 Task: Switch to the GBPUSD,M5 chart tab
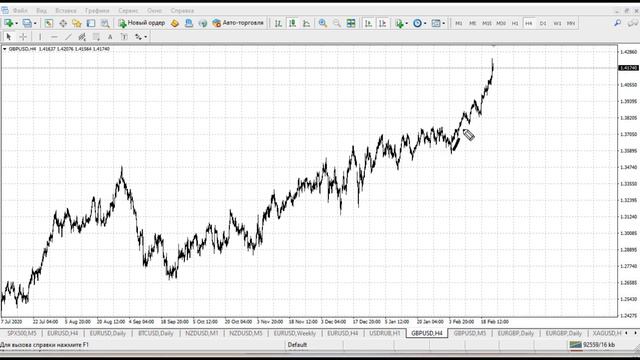tap(470, 333)
